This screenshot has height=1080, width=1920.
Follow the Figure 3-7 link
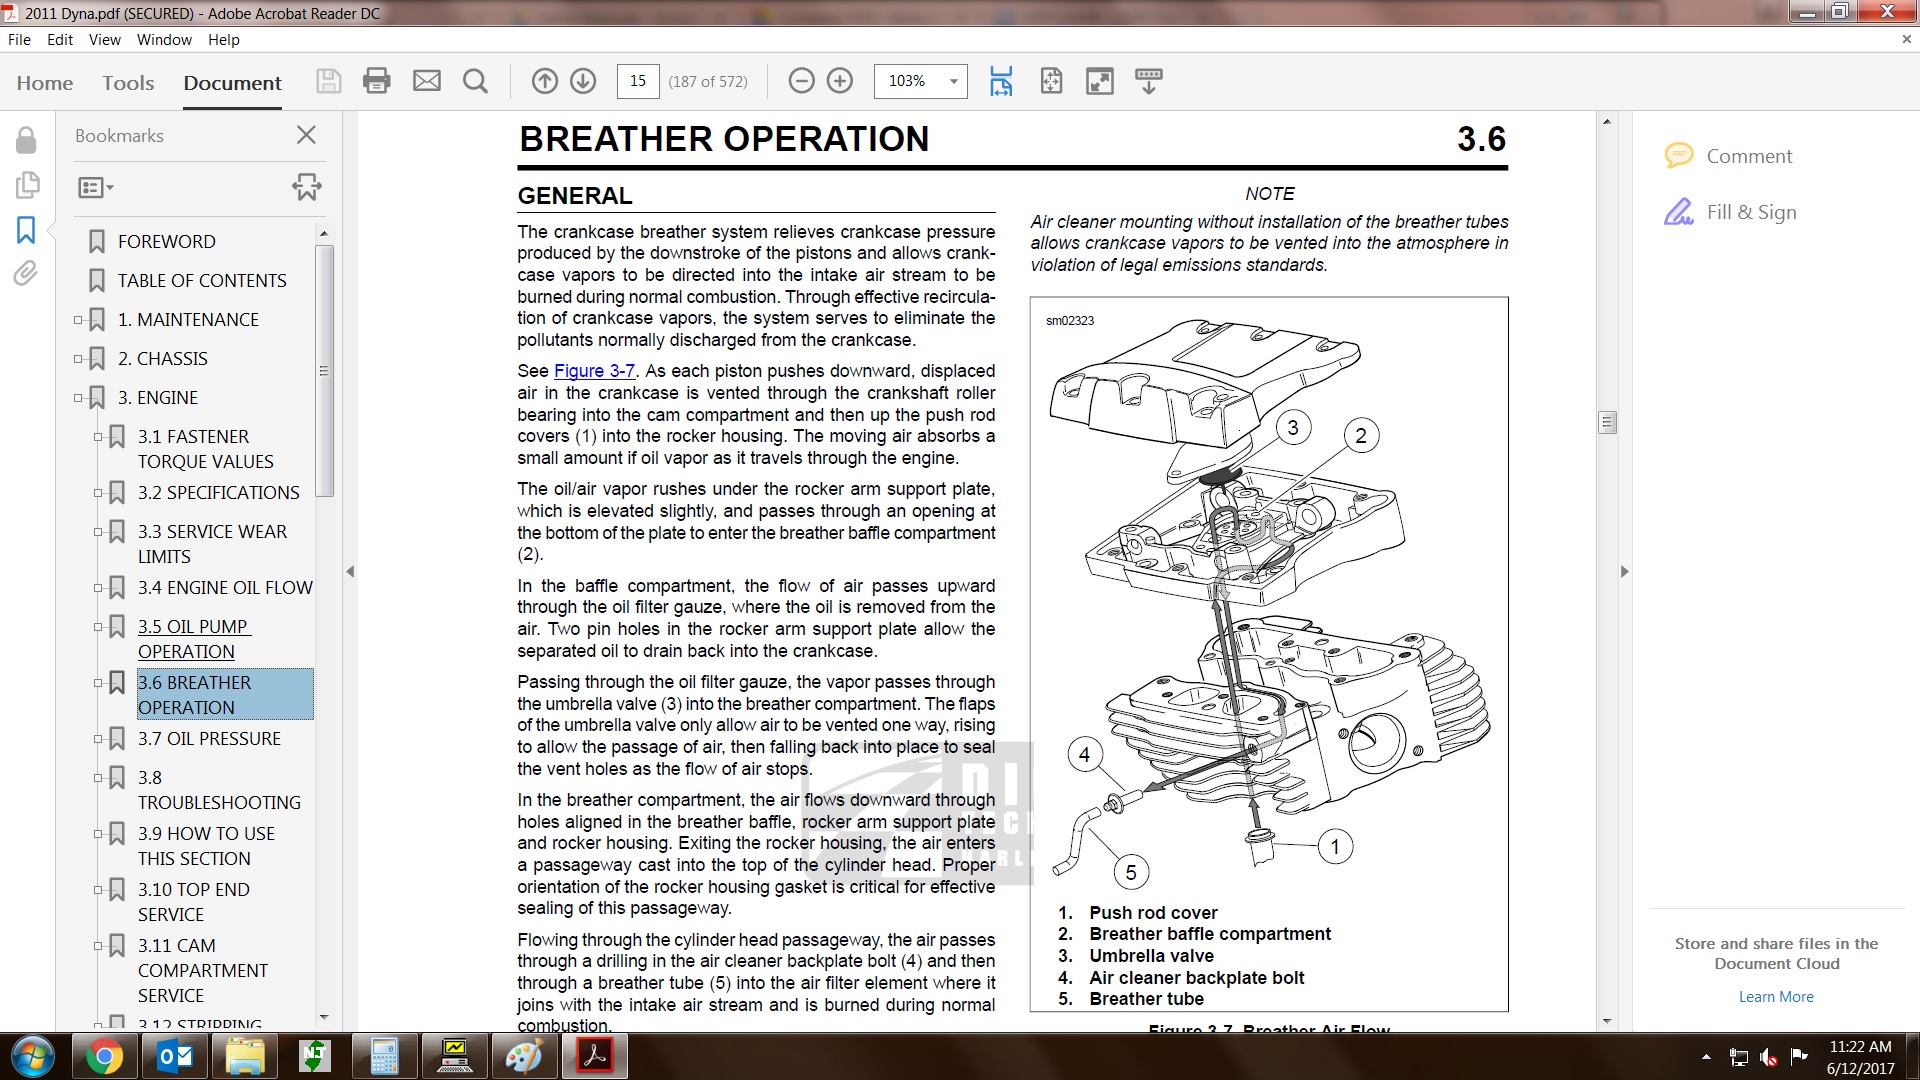point(594,371)
